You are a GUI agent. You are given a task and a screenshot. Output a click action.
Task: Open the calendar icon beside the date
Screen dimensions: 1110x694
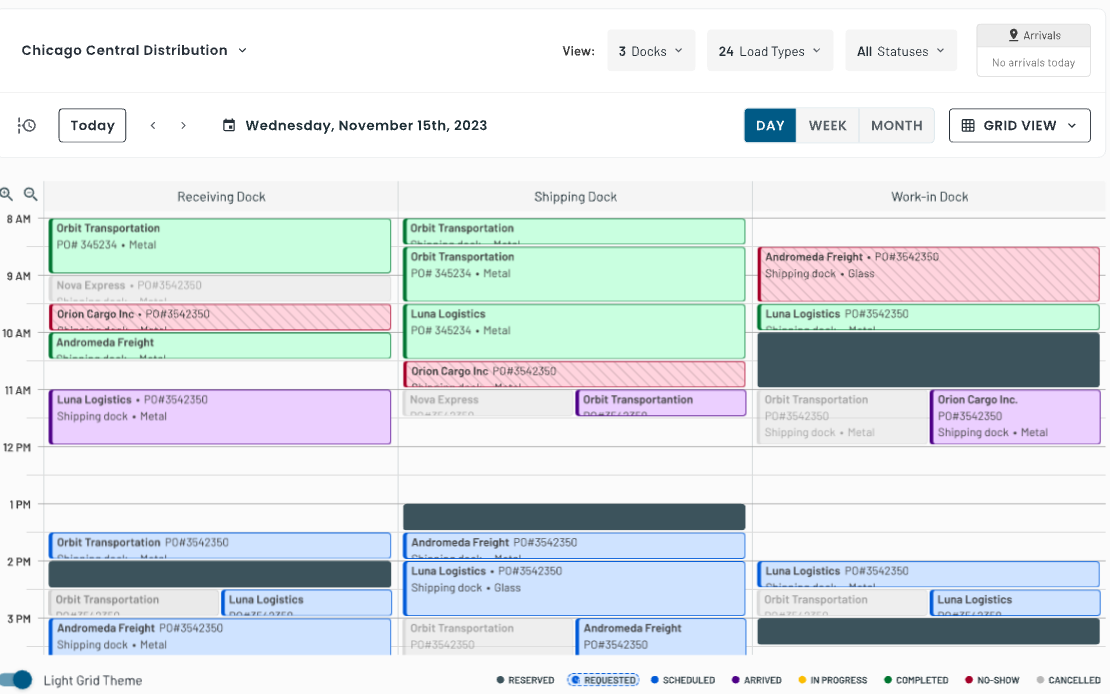229,125
